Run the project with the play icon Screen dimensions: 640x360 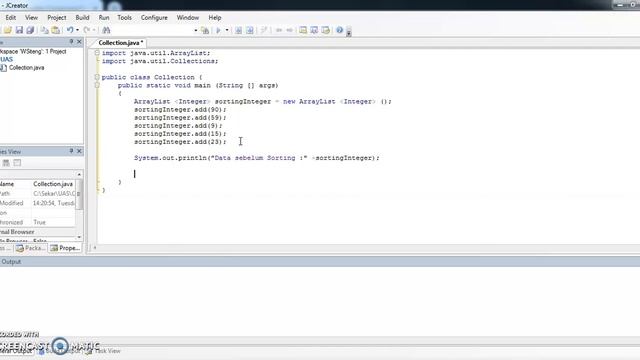coord(218,30)
